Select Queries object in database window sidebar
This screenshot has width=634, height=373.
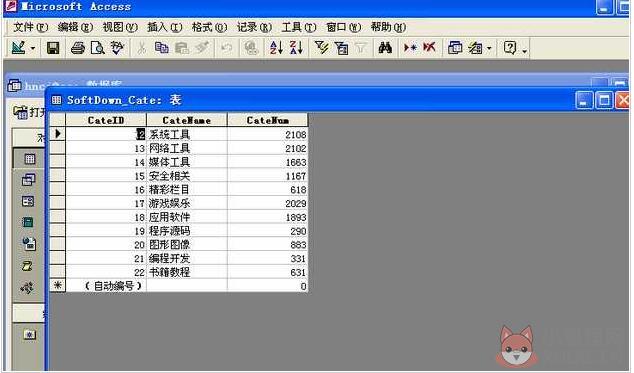tap(28, 179)
